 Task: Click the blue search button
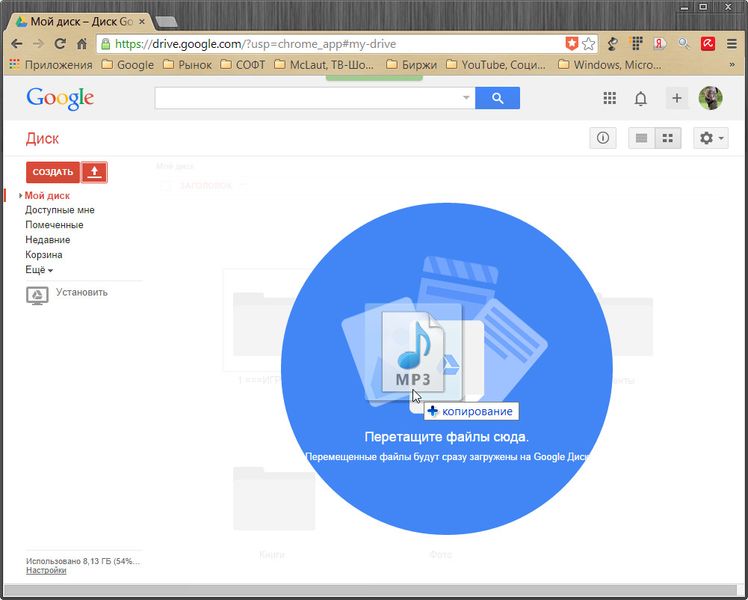point(498,98)
